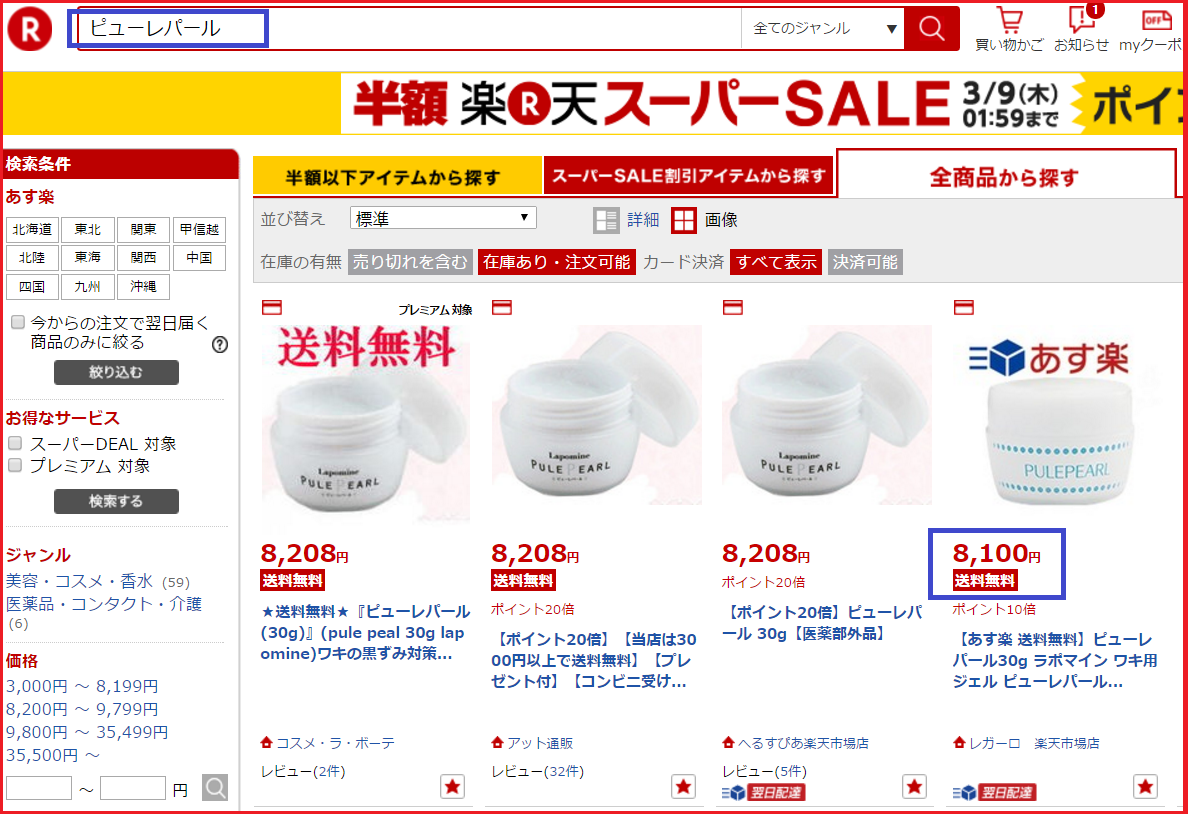
Task: Click the red search magnifier button
Action: (x=931, y=29)
